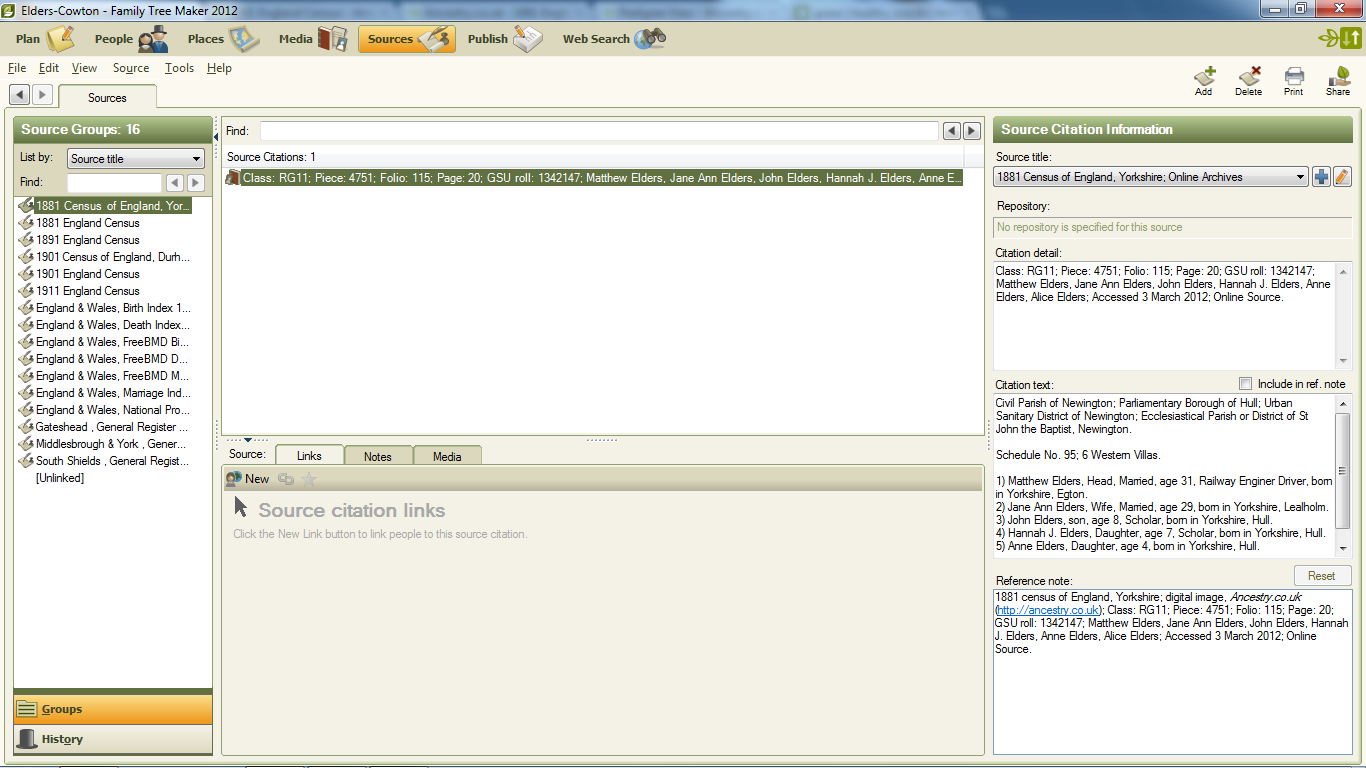Click the link icon beside New
This screenshot has width=1366, height=768.
coord(286,479)
